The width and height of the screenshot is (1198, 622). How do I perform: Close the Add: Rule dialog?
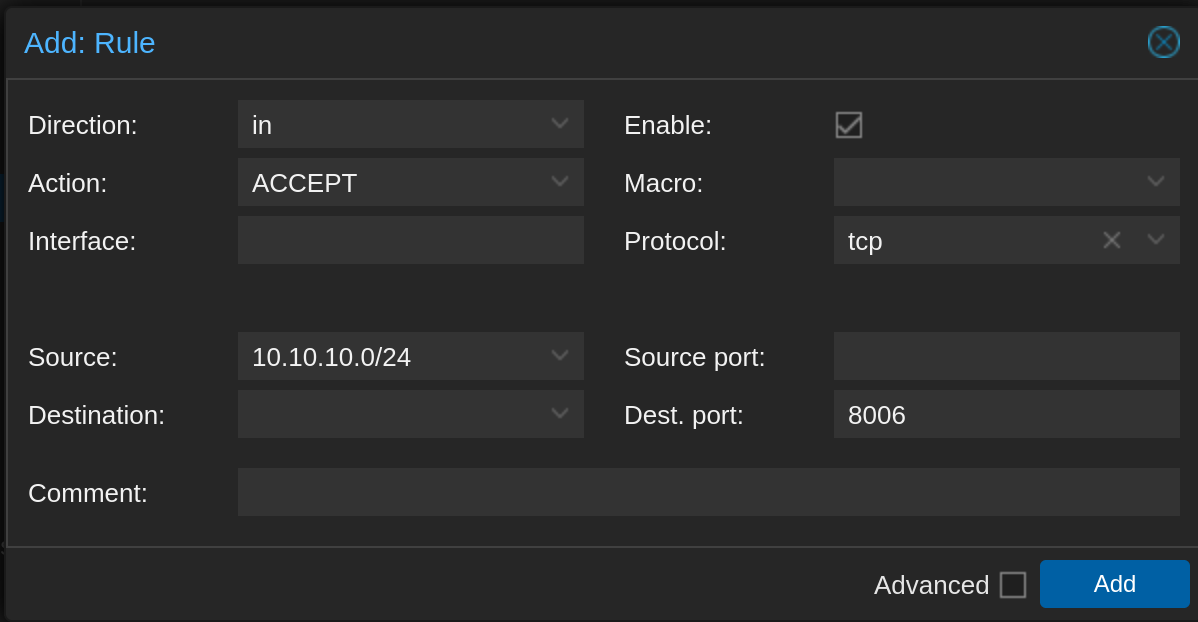(x=1164, y=42)
